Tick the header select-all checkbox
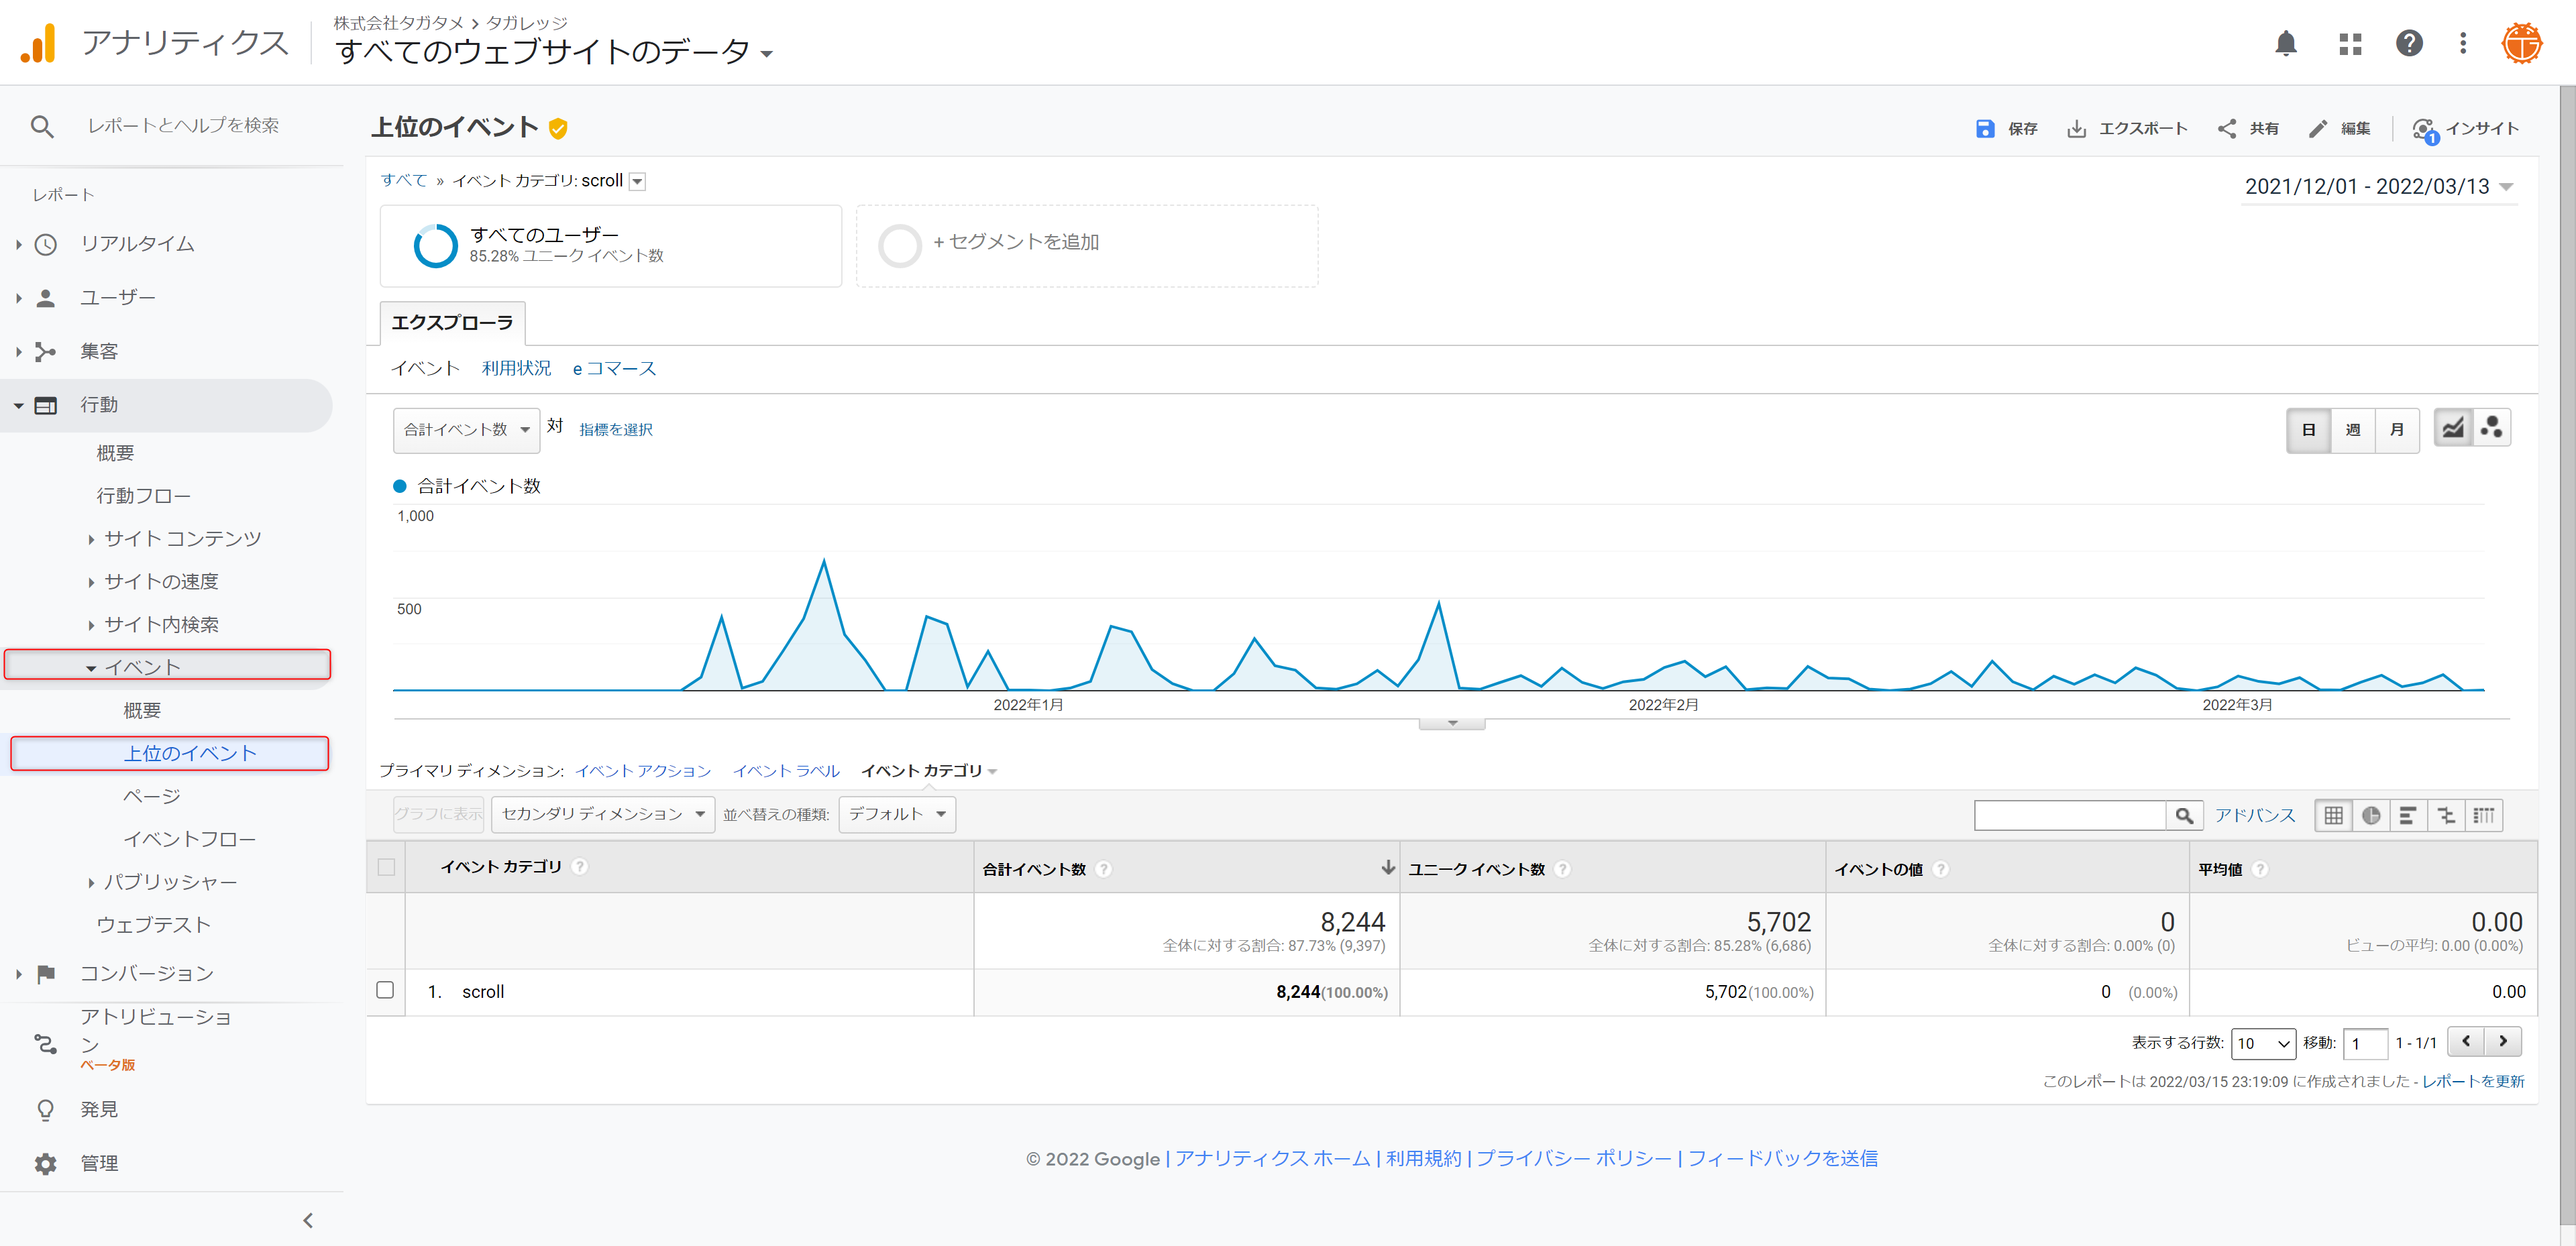The image size is (2576, 1246). [386, 867]
